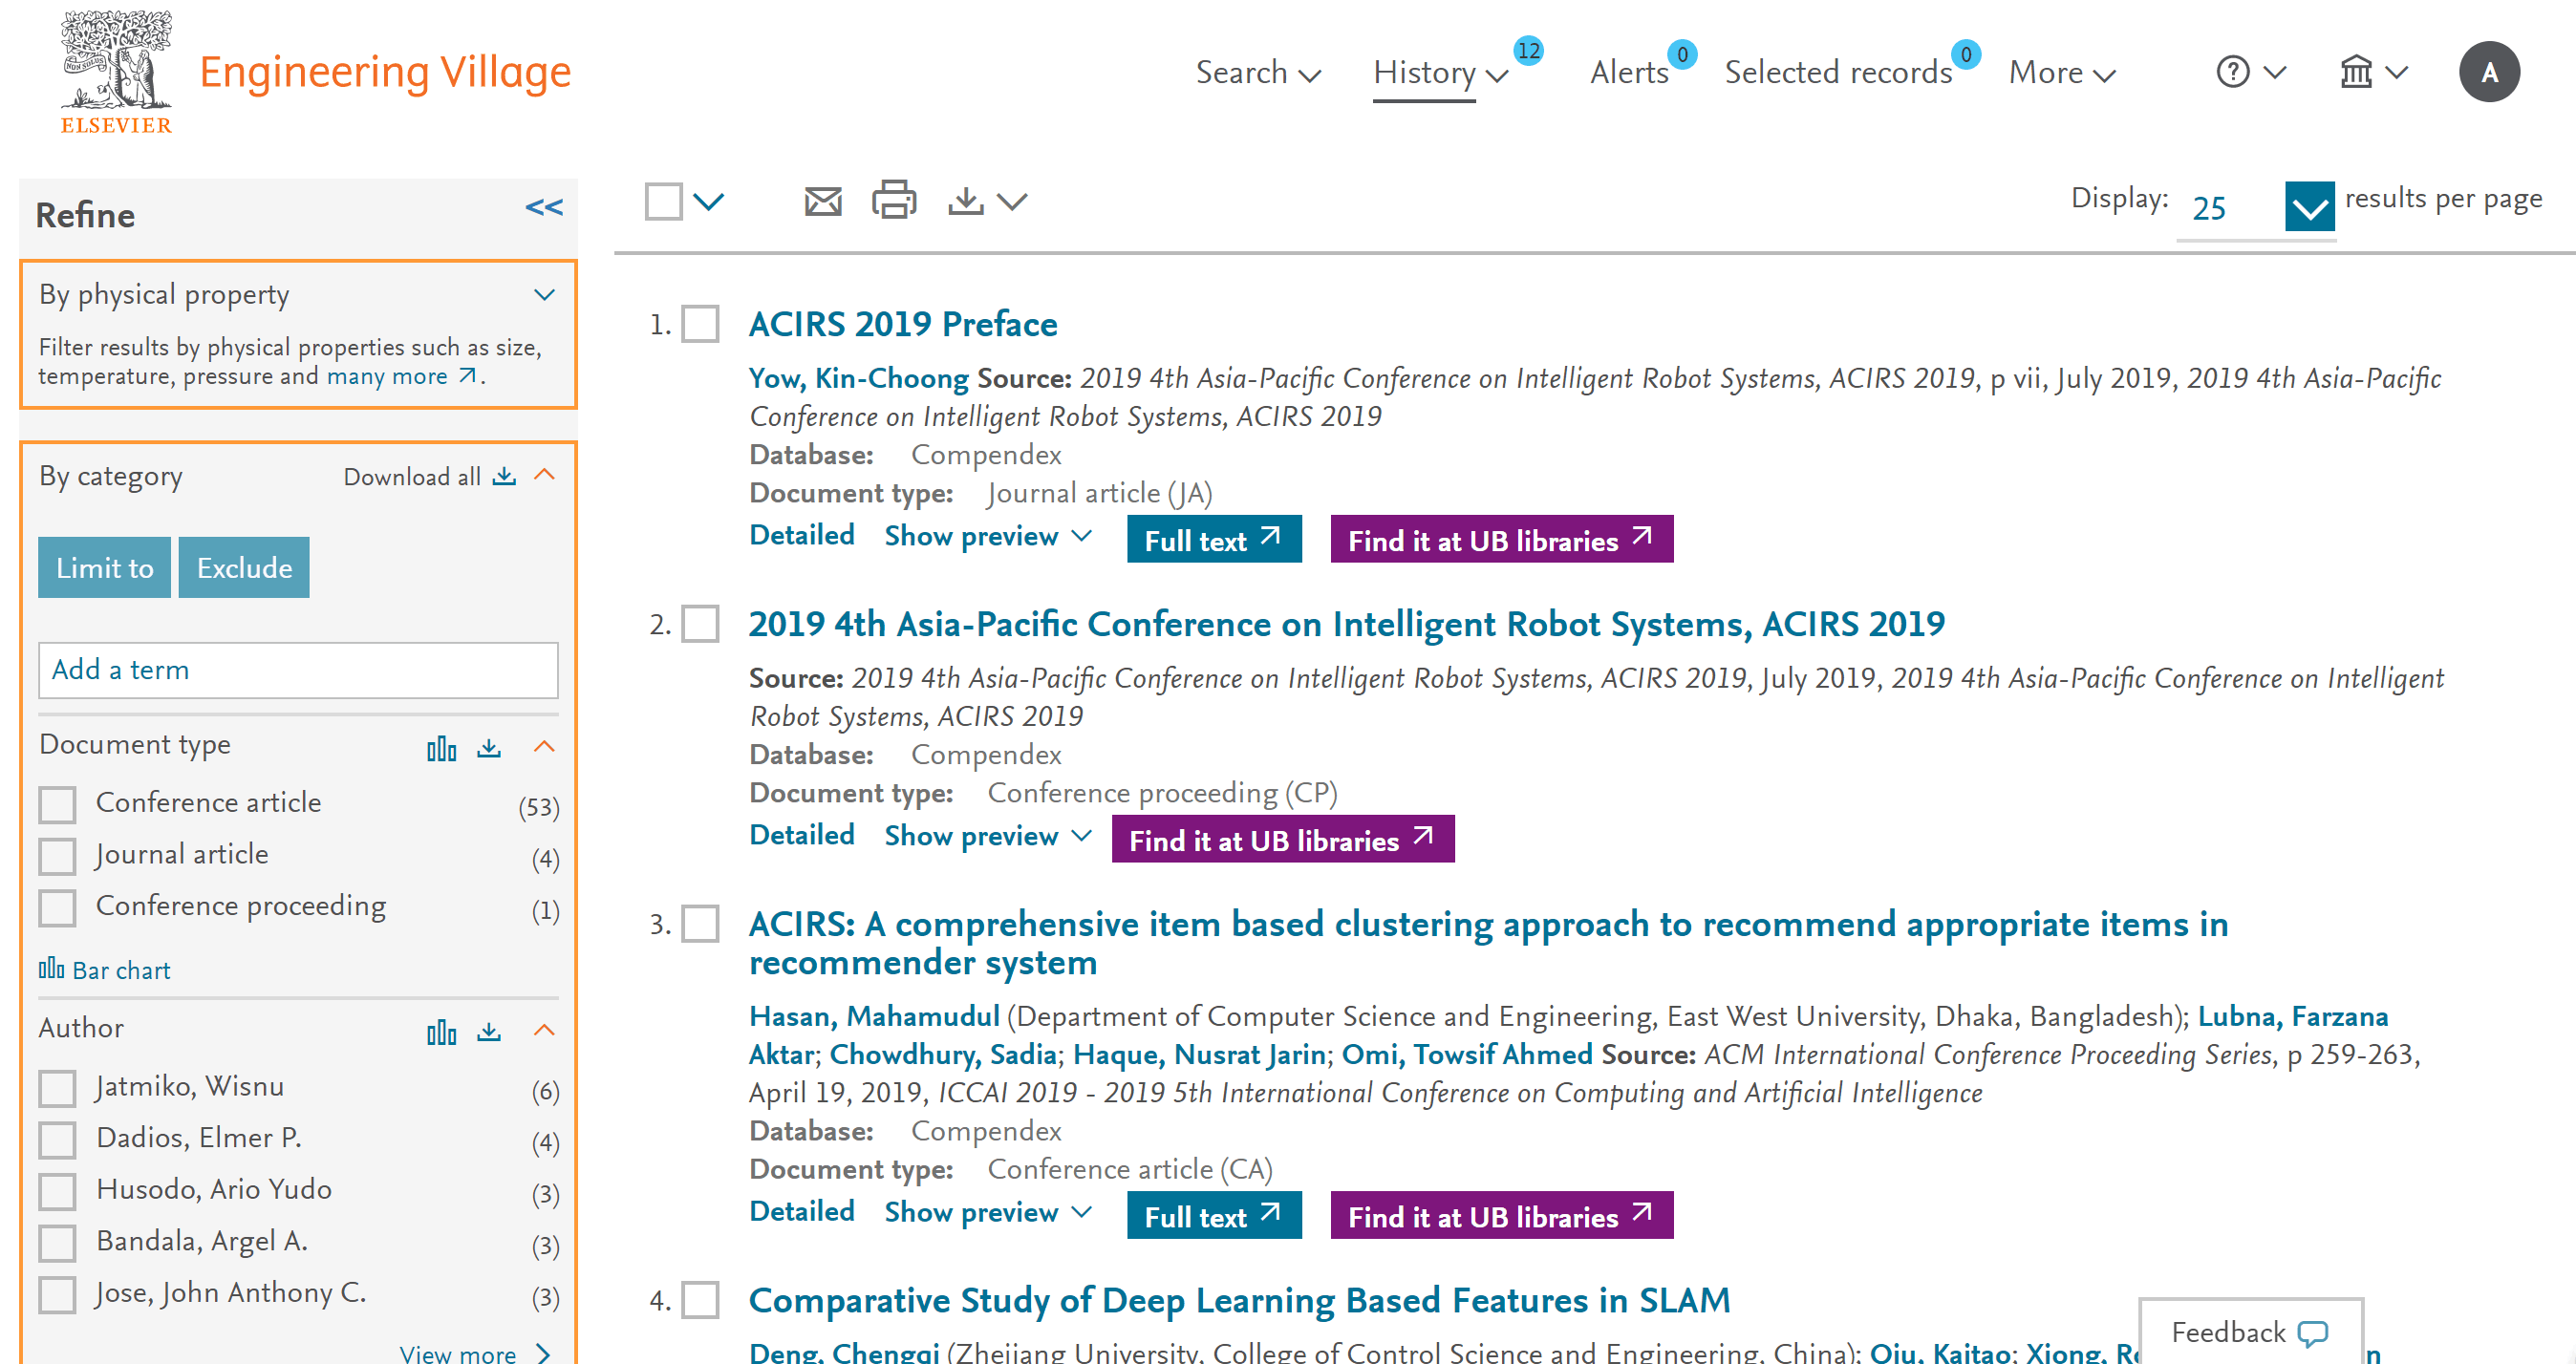Image resolution: width=2576 pixels, height=1364 pixels.
Task: Collapse the Document type facet chevron
Action: click(x=544, y=746)
